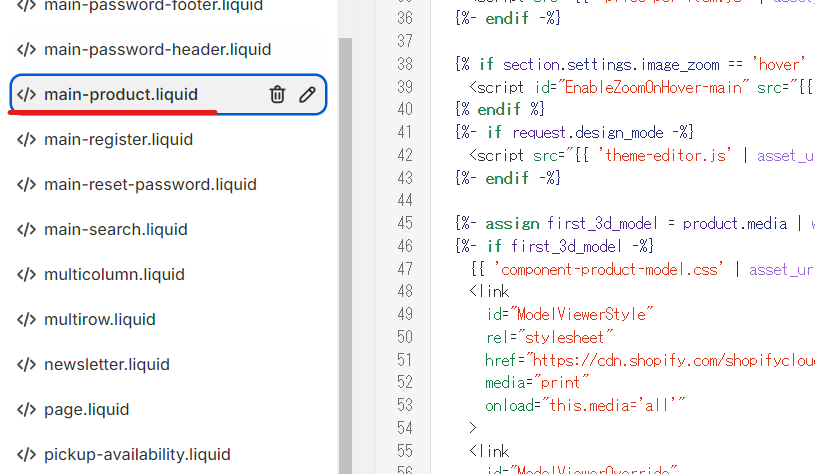The width and height of the screenshot is (815, 474).
Task: Click 'theme-editor.js' string on line 42
Action: 665,155
